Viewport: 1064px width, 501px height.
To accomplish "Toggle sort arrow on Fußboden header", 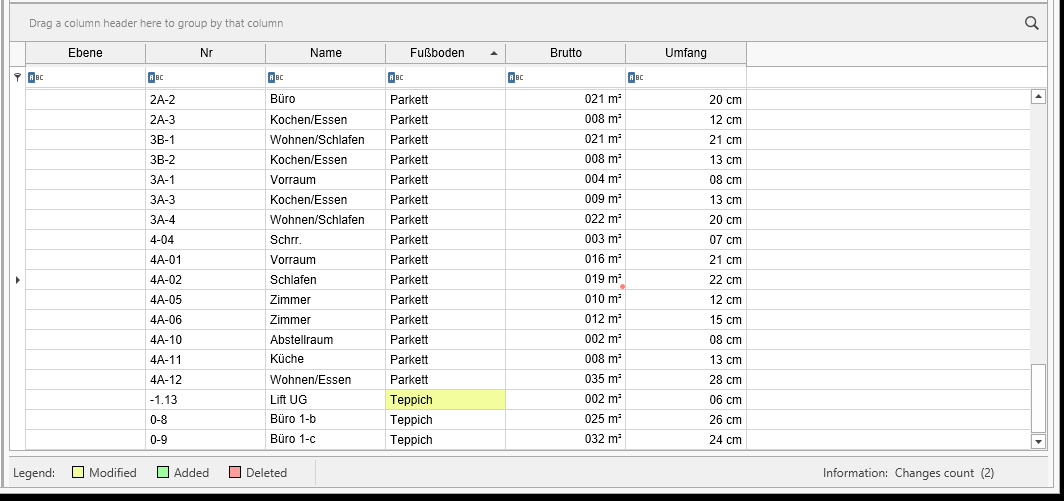I will pos(493,53).
